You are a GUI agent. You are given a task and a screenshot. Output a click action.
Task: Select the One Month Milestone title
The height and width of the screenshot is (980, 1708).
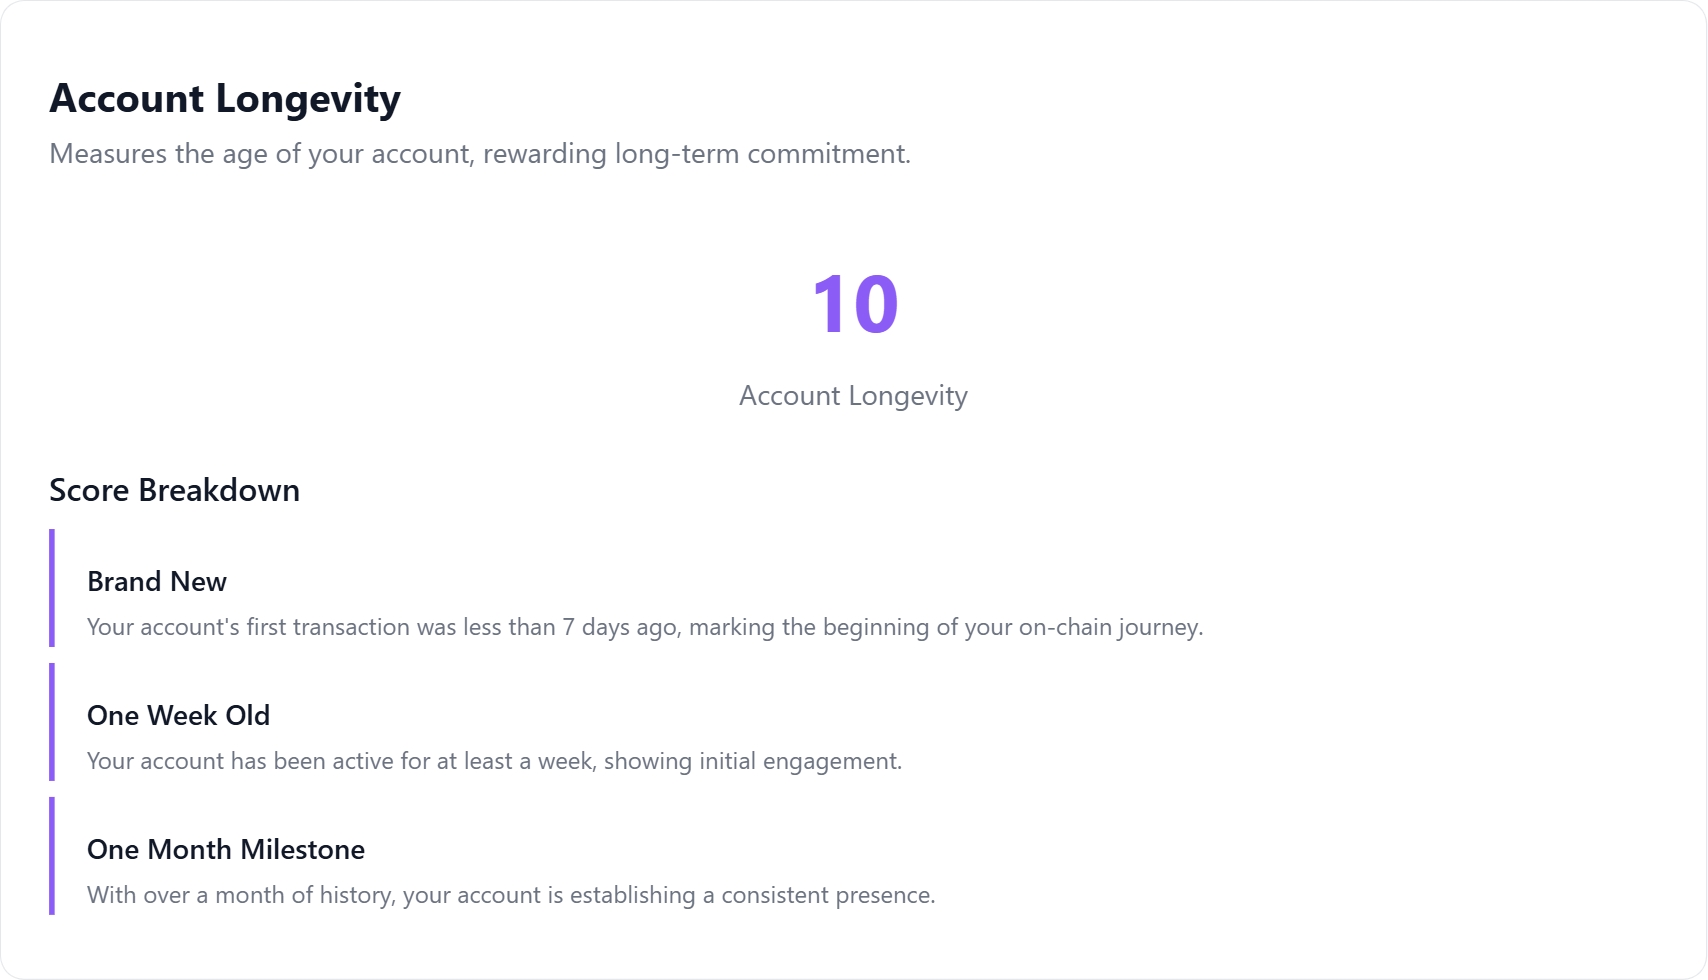click(x=226, y=850)
